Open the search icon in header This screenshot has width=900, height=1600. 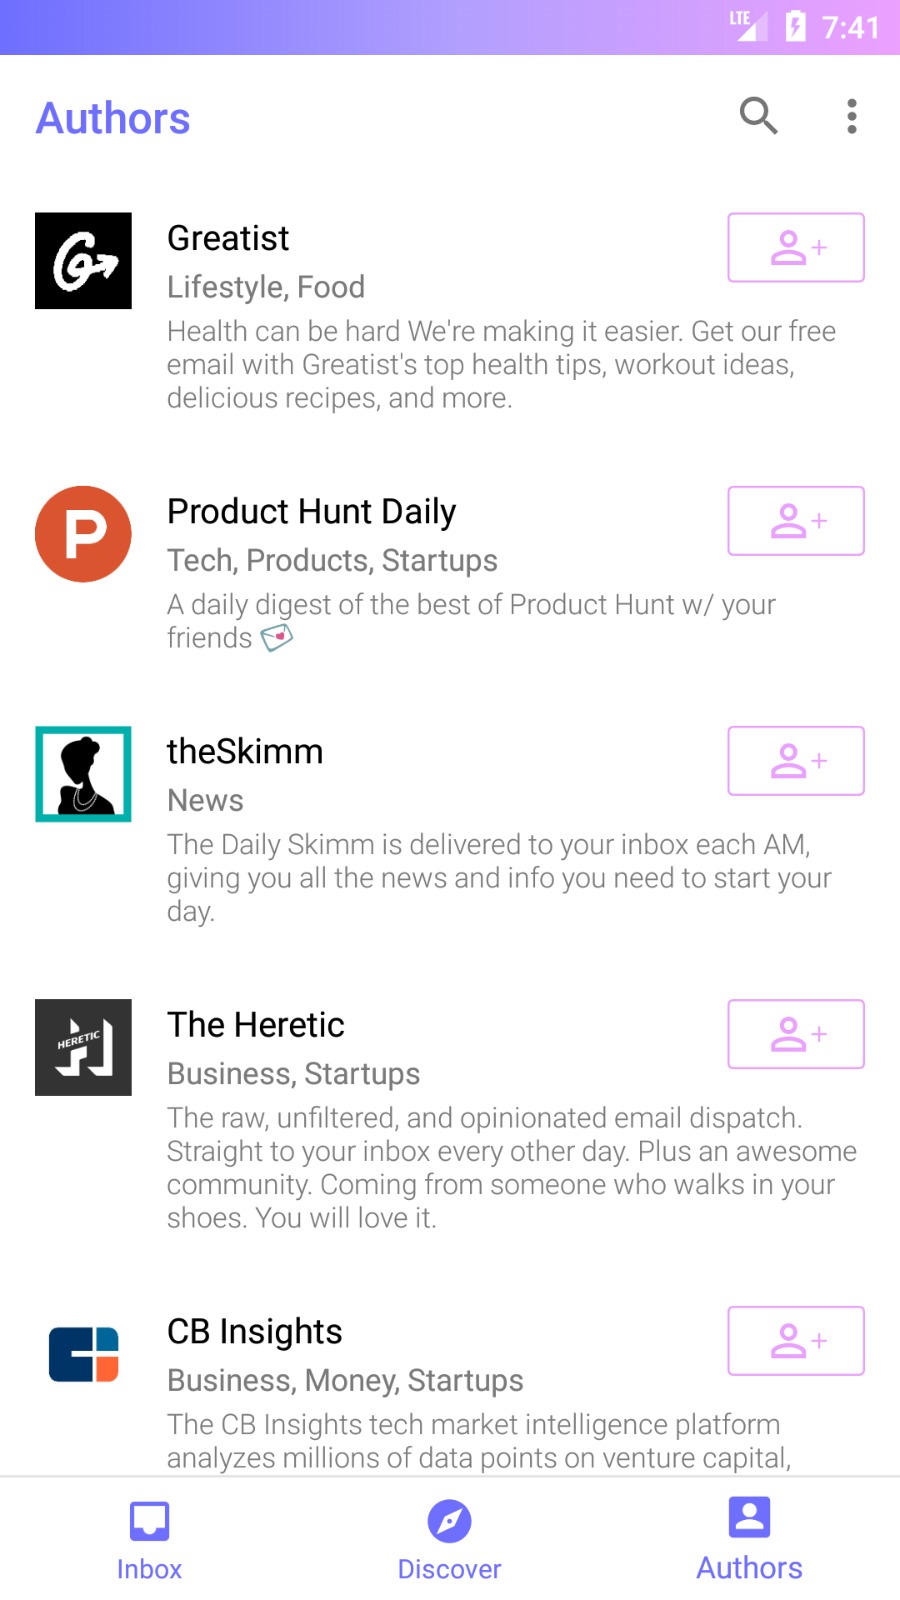click(x=758, y=116)
